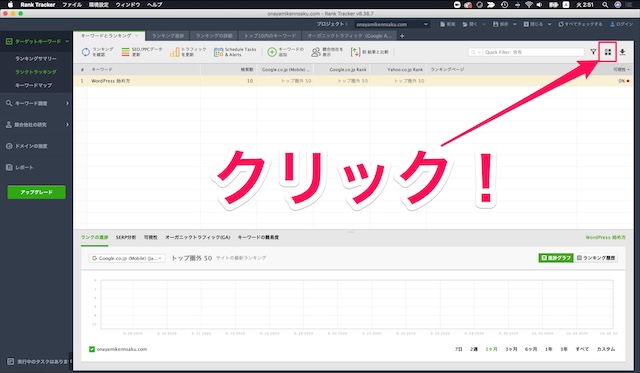640x373 pixels.
Task: Switch to the ランキングの詳細 workspace tab
Action: coord(214,36)
